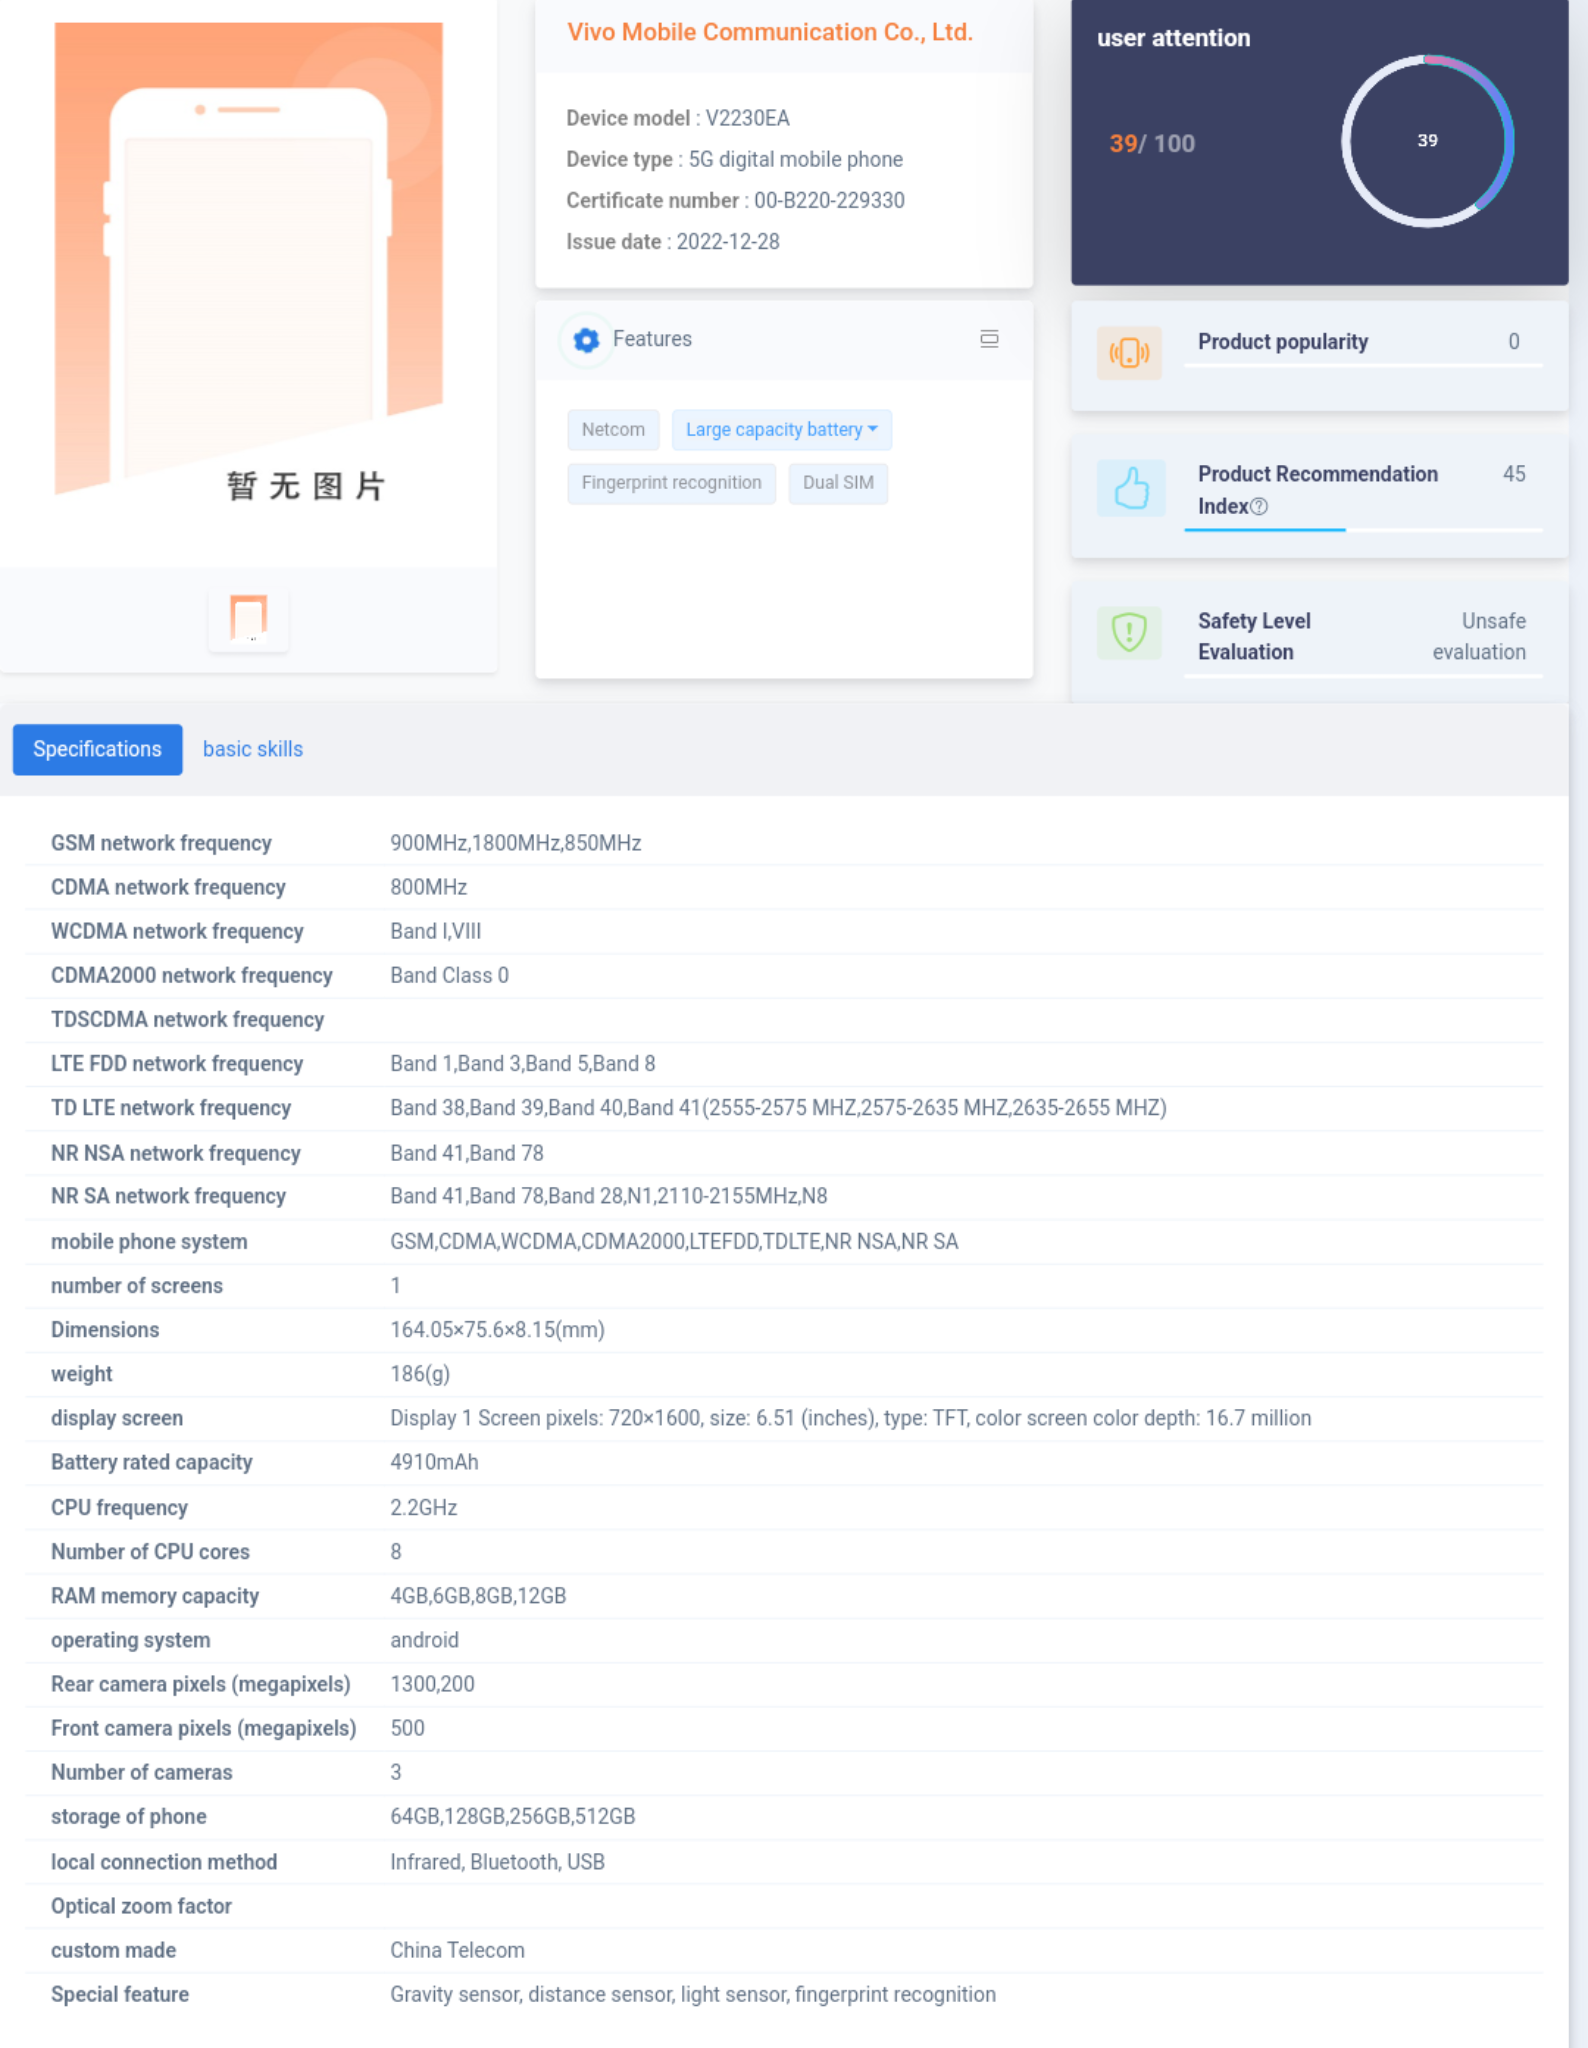1588x2048 pixels.
Task: Click the RAM 4GB,6GB,8GB,12GB value
Action: point(478,1596)
